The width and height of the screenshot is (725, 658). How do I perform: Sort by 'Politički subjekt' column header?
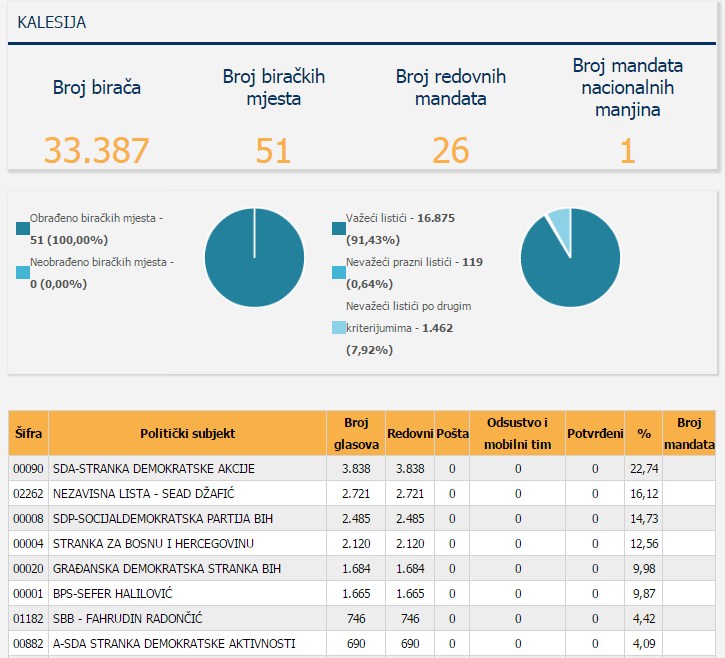(187, 433)
